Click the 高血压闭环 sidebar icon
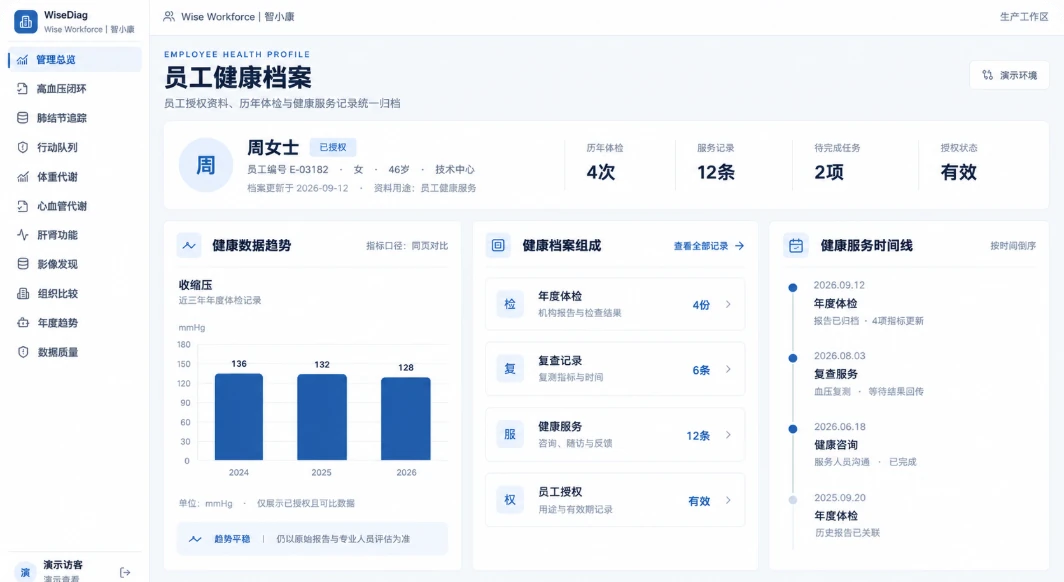 coord(22,89)
